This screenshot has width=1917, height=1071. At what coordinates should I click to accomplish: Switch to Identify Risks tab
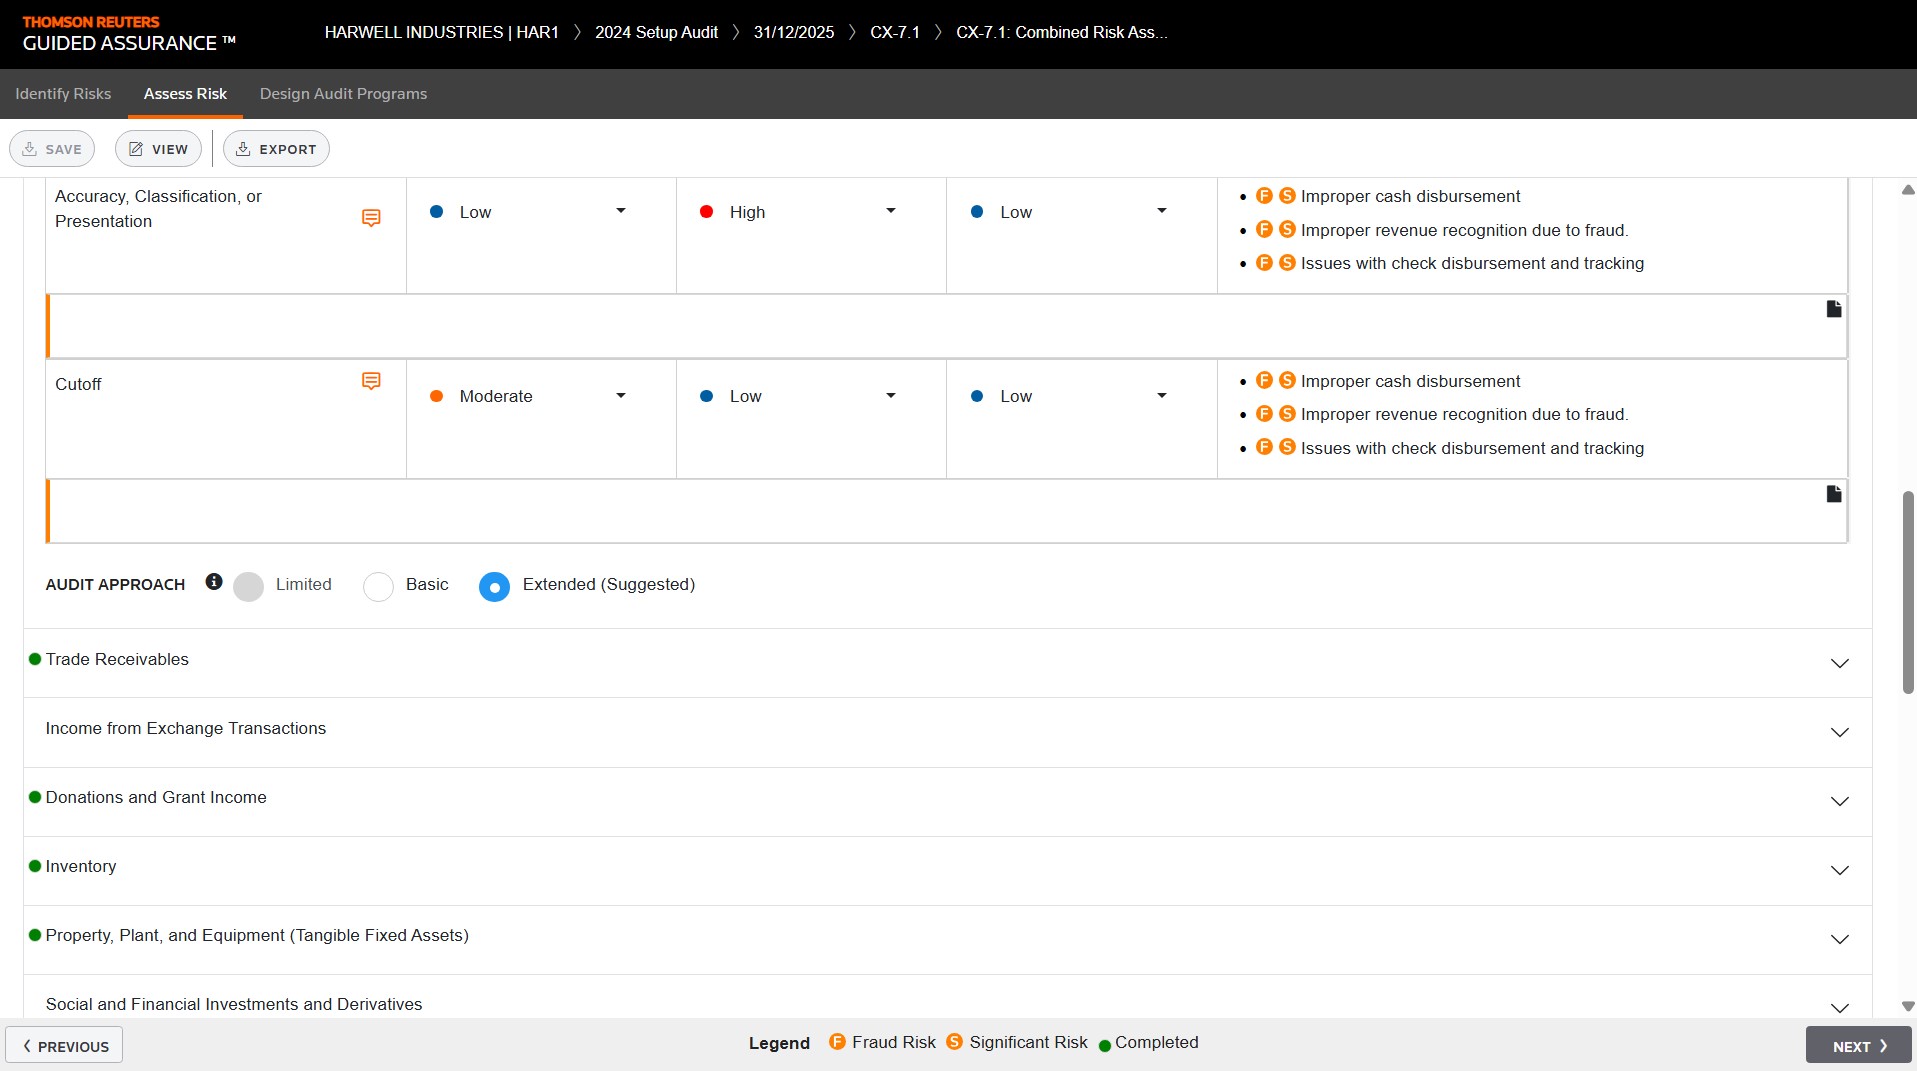[63, 94]
